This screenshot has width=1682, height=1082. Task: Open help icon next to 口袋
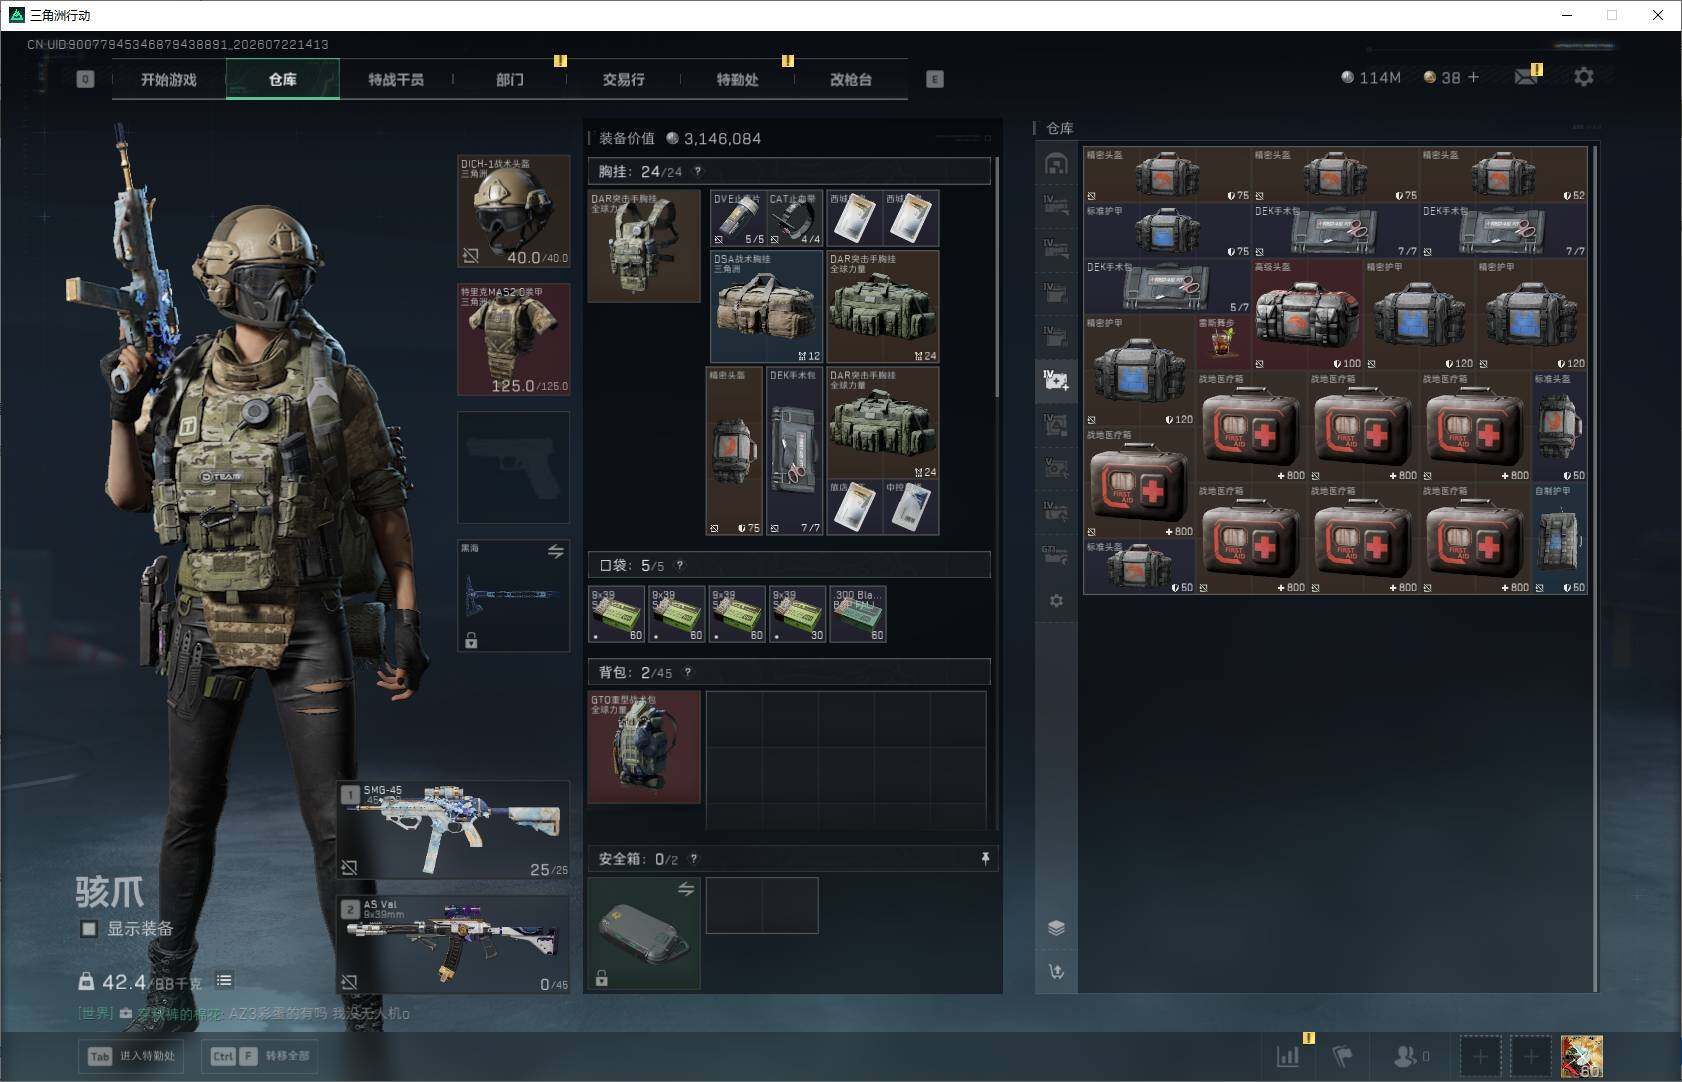(680, 565)
